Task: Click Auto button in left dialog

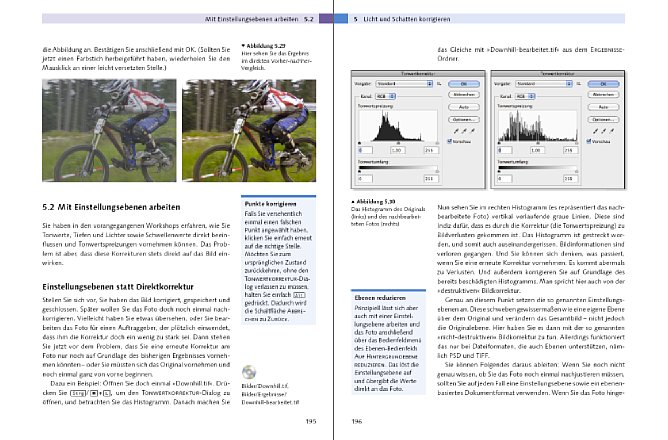Action: click(x=464, y=107)
